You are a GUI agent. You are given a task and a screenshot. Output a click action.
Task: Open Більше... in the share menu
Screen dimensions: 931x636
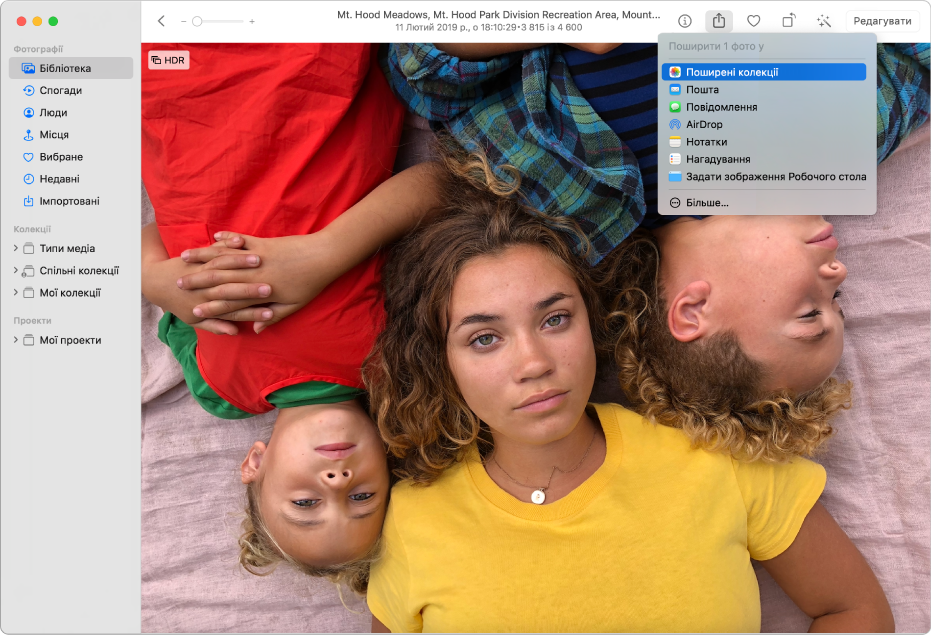(x=706, y=203)
